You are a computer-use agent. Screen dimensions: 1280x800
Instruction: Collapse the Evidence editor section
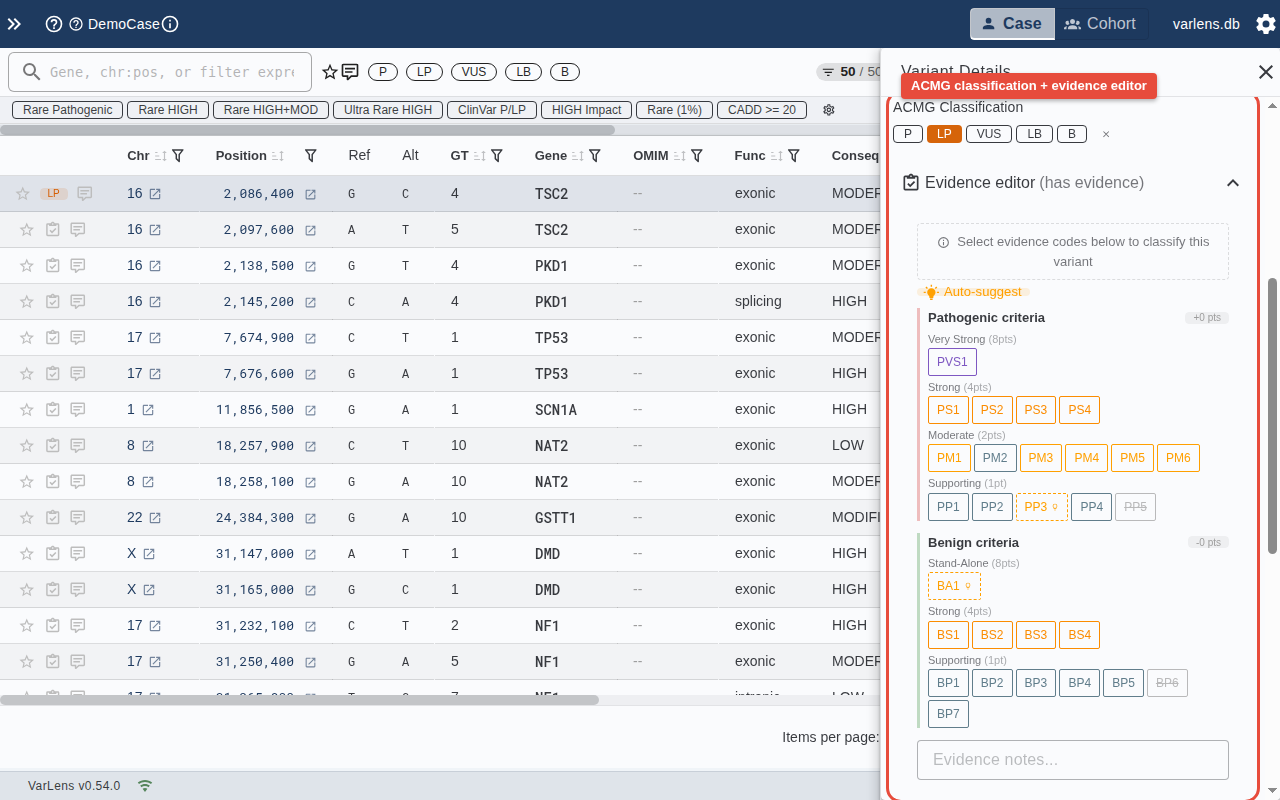click(1233, 183)
